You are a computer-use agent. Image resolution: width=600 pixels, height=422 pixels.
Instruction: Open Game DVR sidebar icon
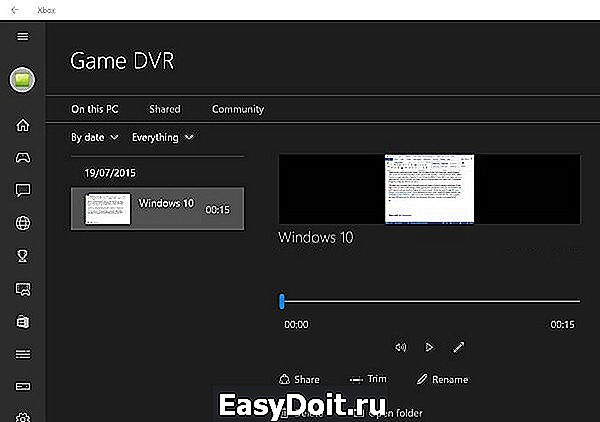point(23,289)
